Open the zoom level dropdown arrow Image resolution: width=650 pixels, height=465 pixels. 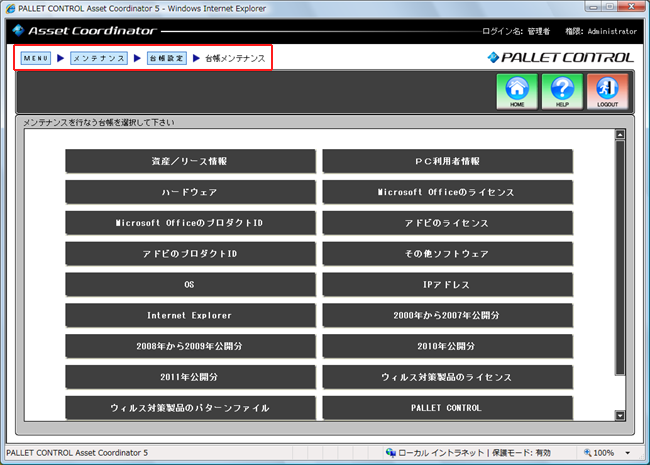[x=628, y=453]
